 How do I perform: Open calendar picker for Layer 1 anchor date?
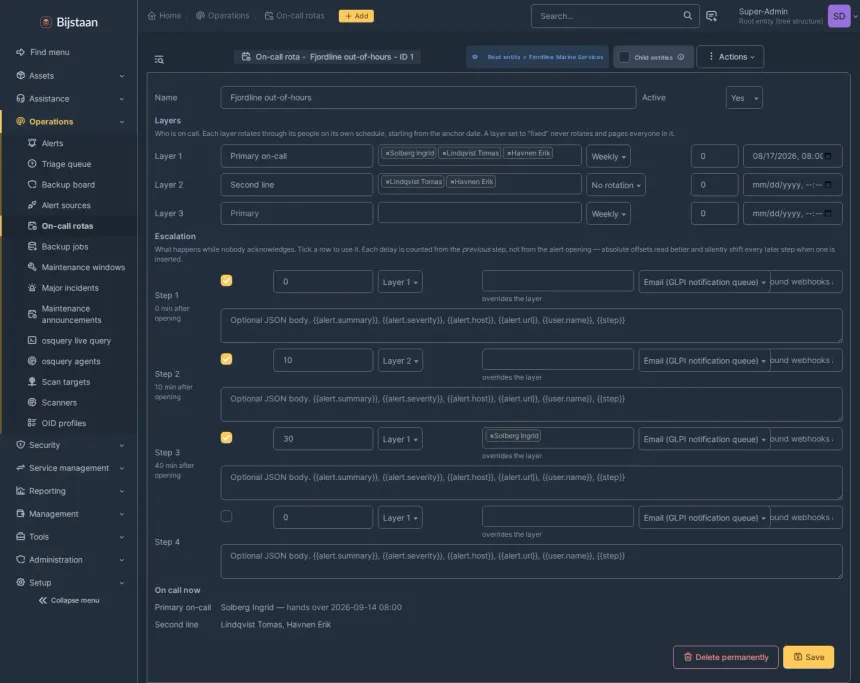point(828,156)
